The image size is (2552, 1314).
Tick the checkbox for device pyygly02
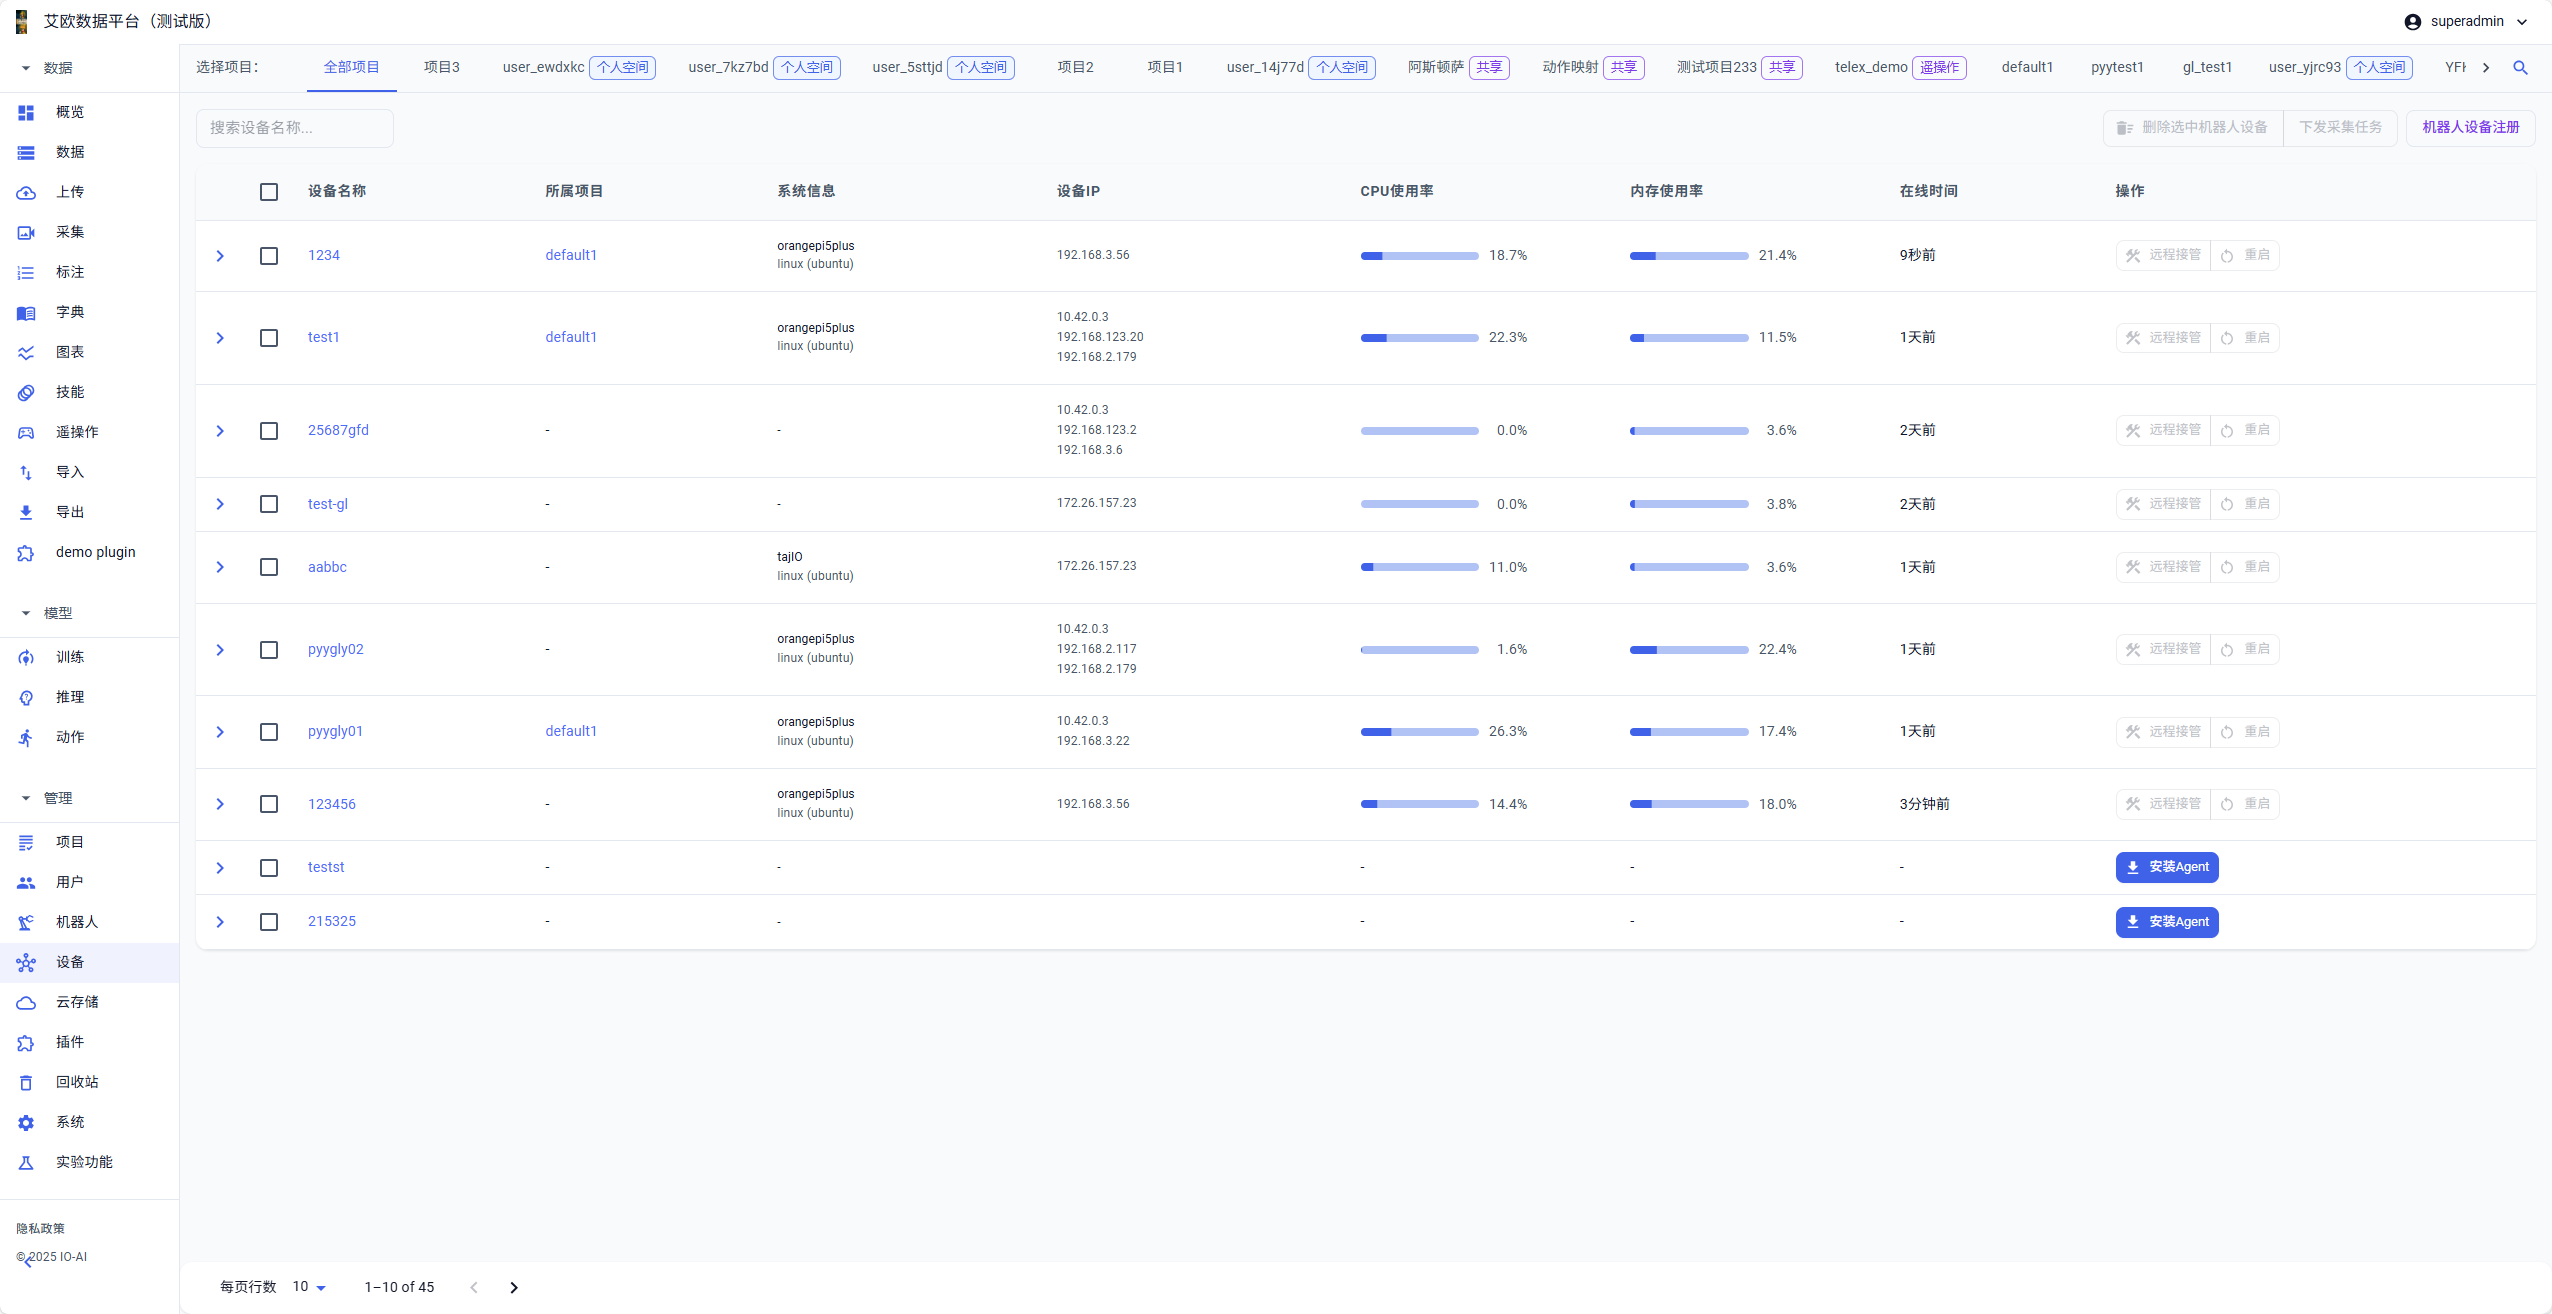tap(269, 650)
